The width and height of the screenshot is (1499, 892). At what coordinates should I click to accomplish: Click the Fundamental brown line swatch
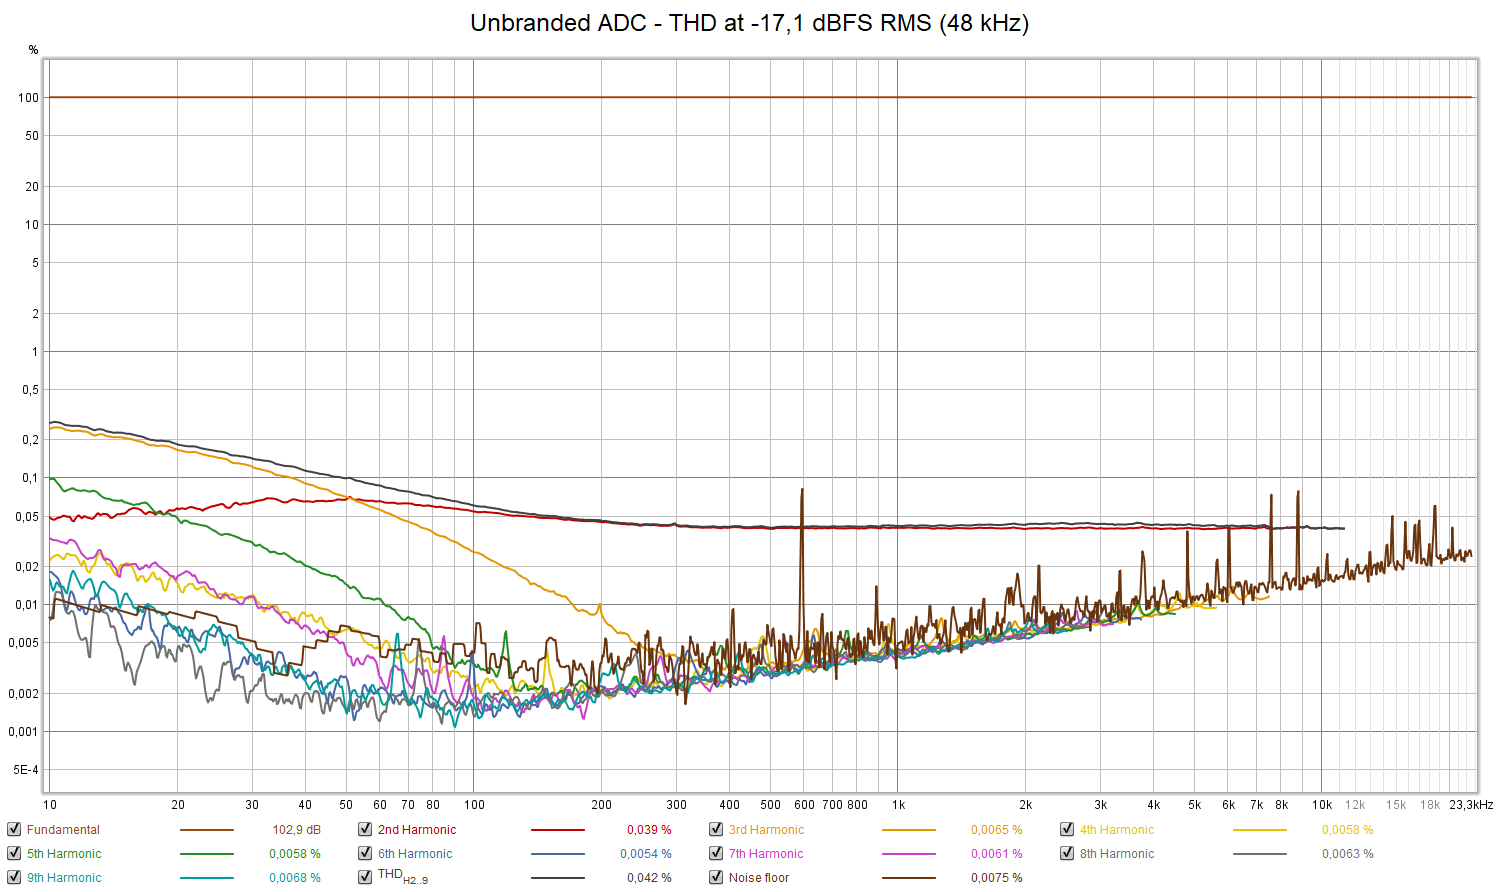207,830
